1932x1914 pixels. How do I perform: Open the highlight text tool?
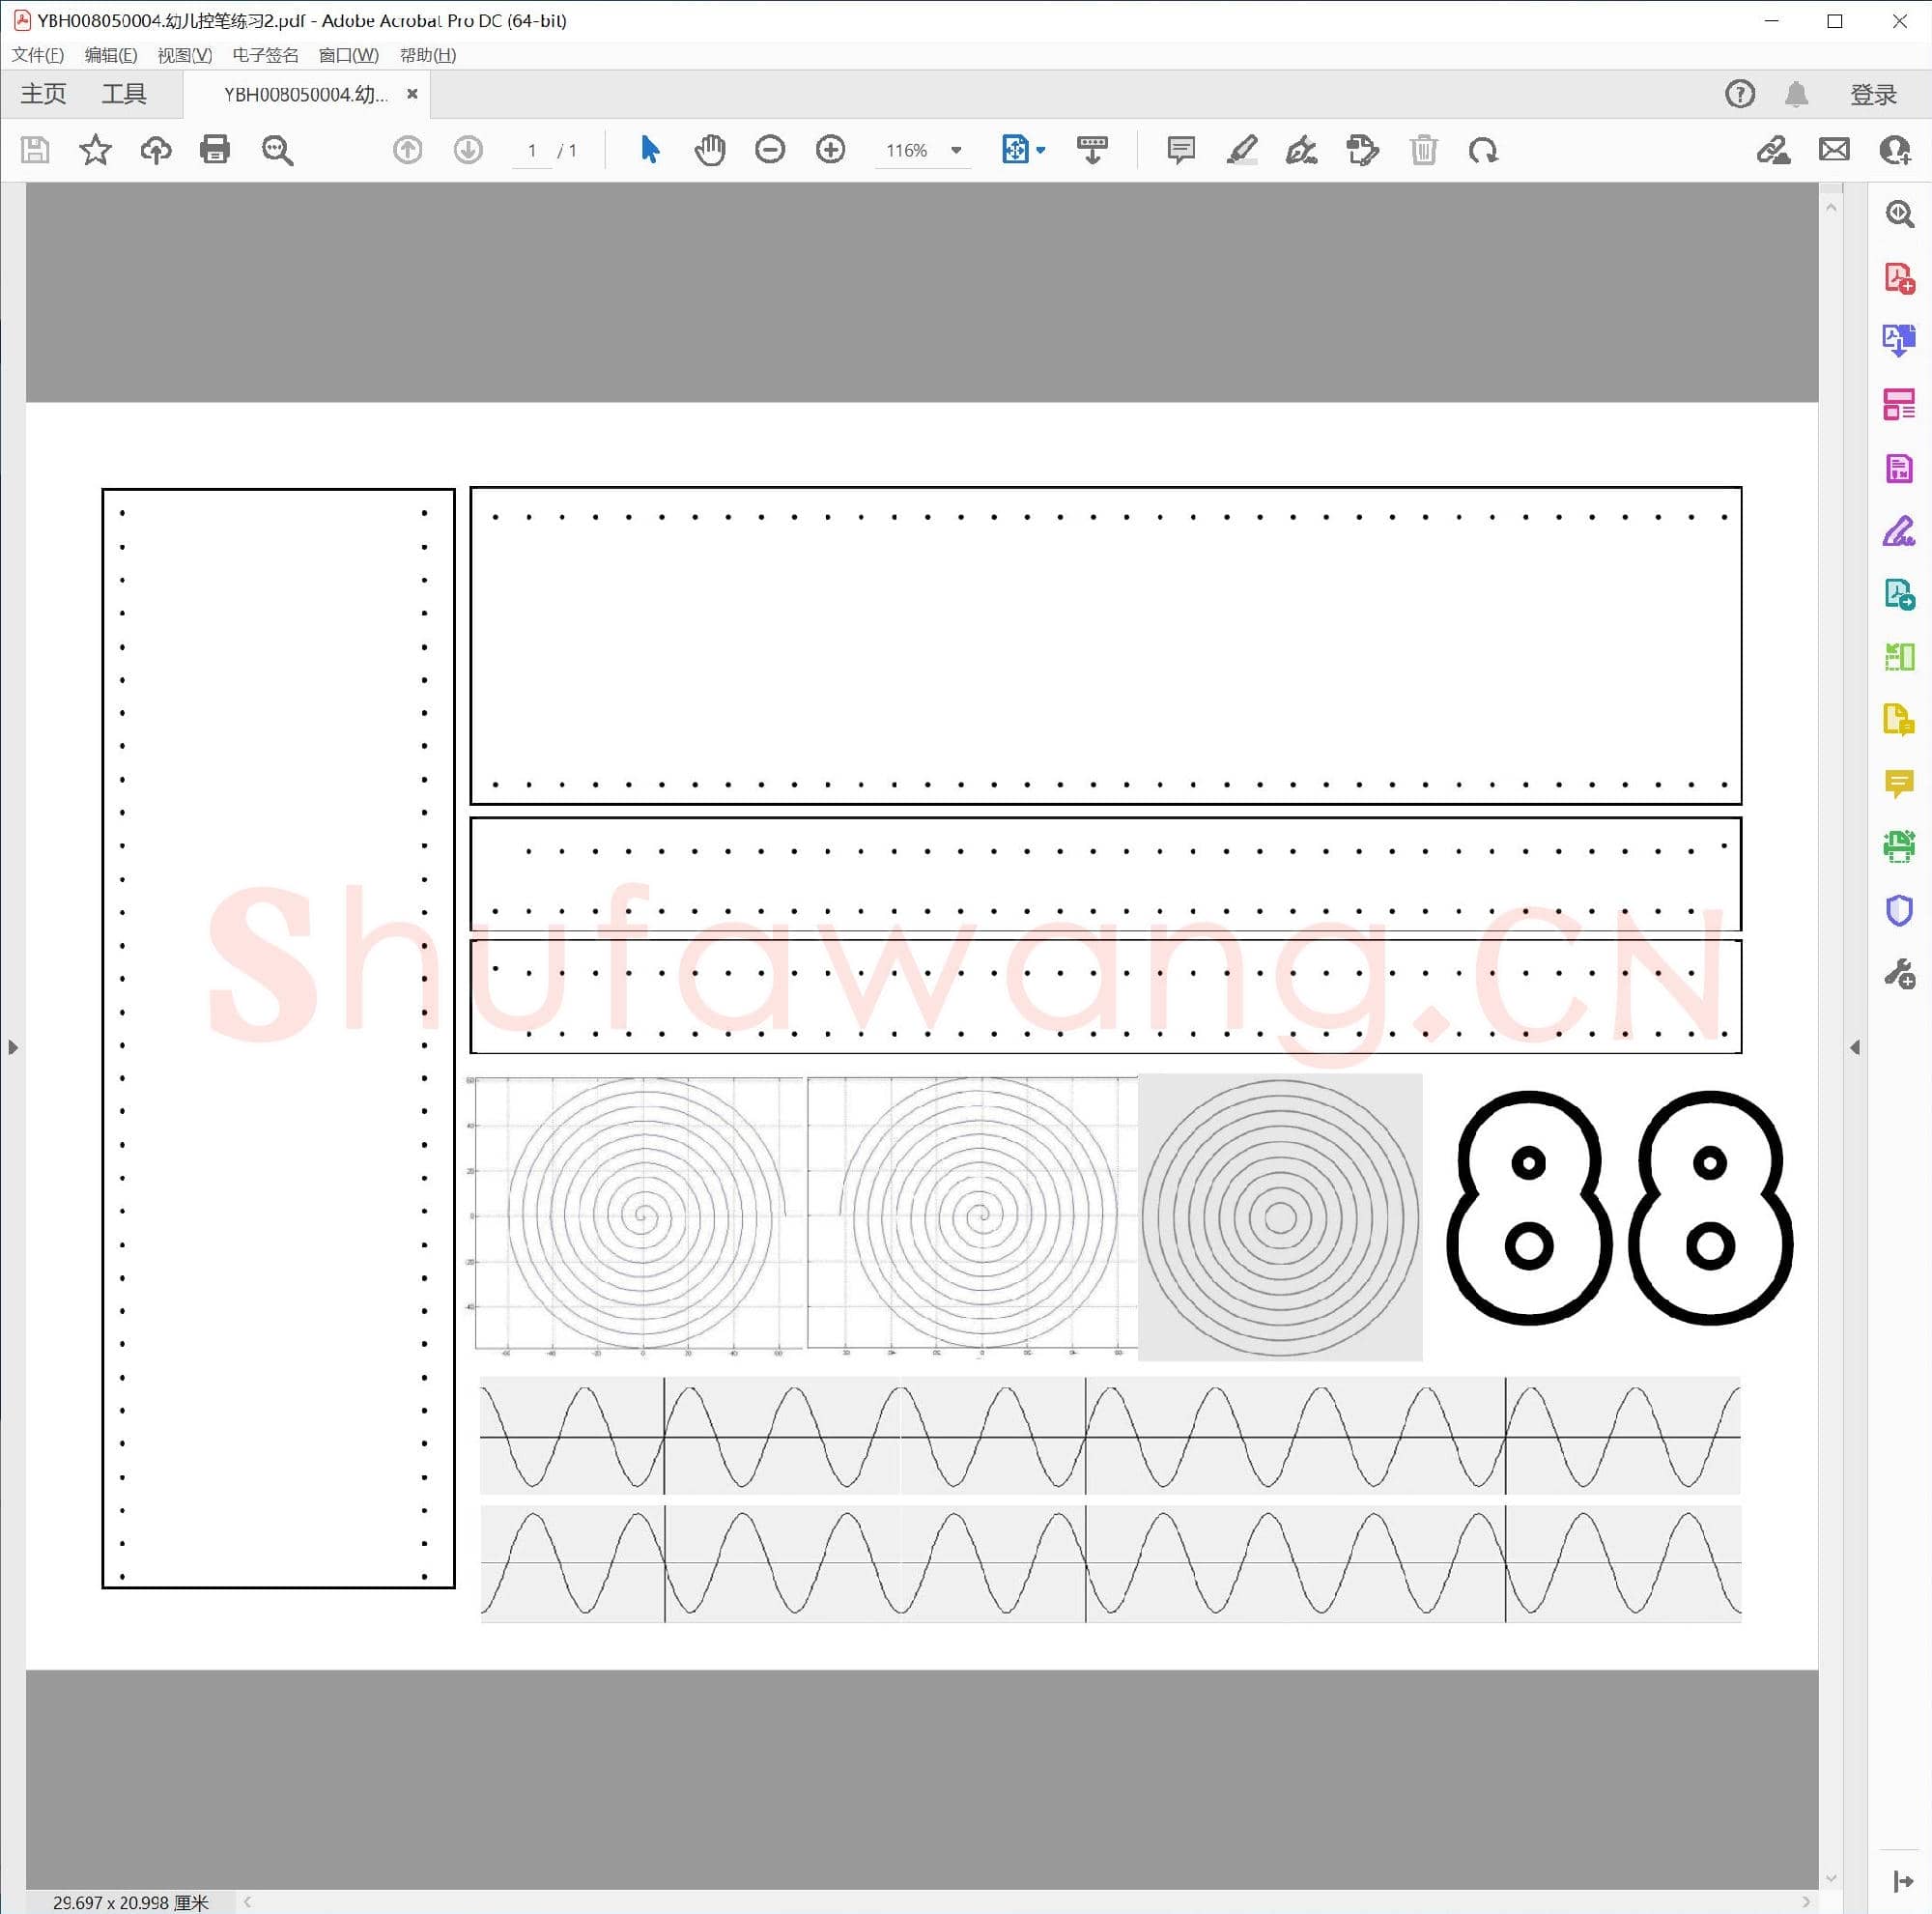pos(1241,150)
